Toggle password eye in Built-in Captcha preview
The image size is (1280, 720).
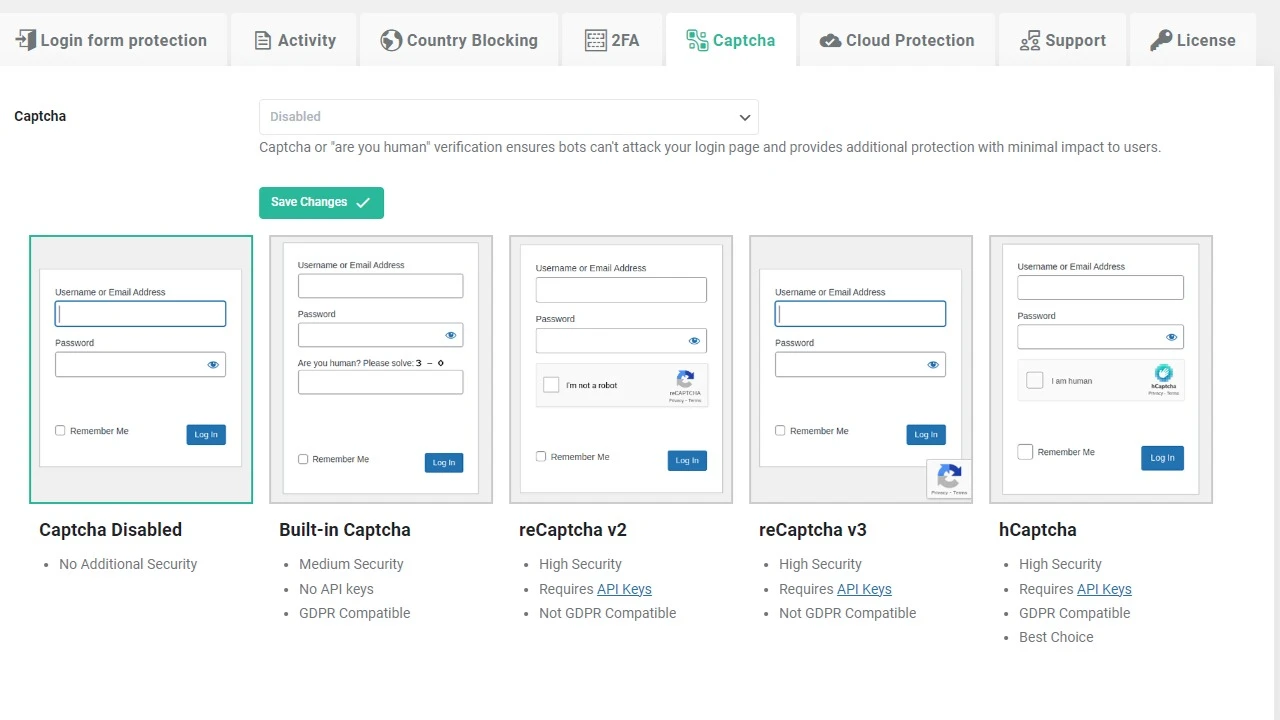(x=451, y=335)
